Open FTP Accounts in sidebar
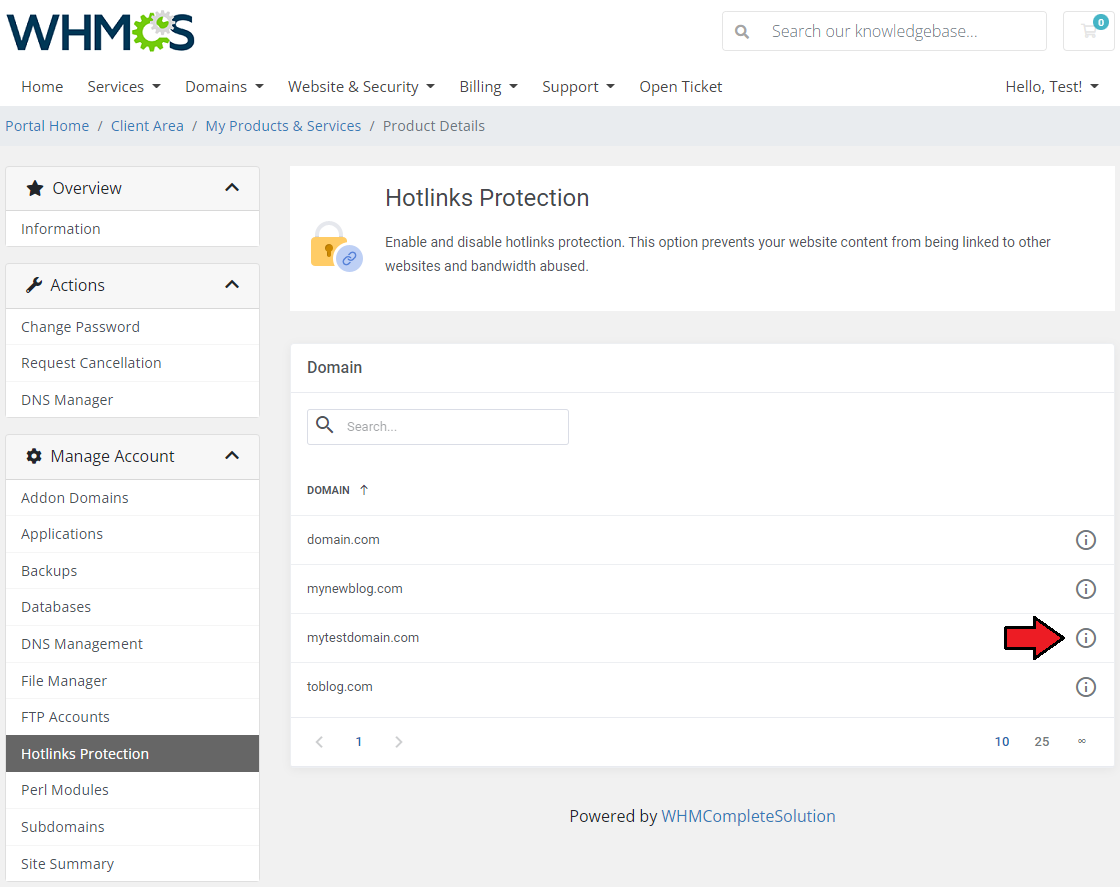The image size is (1120, 887). point(132,717)
